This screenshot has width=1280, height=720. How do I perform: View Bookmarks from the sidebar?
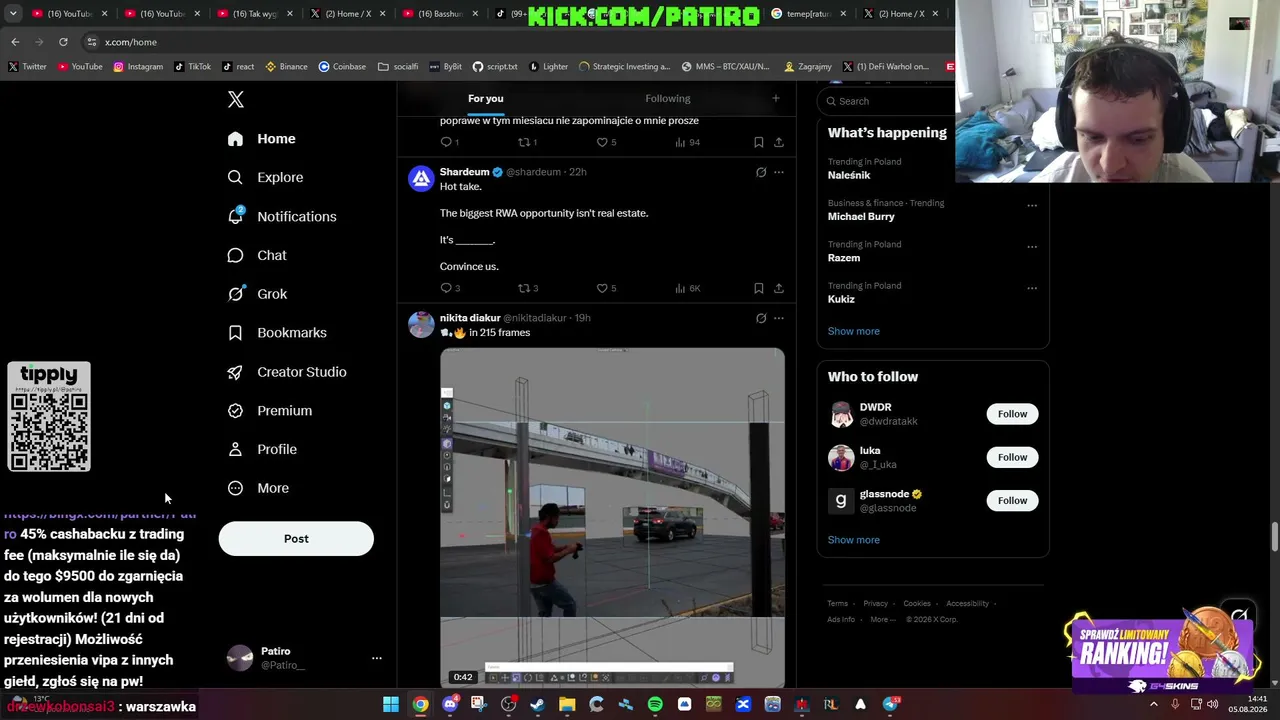(277, 333)
